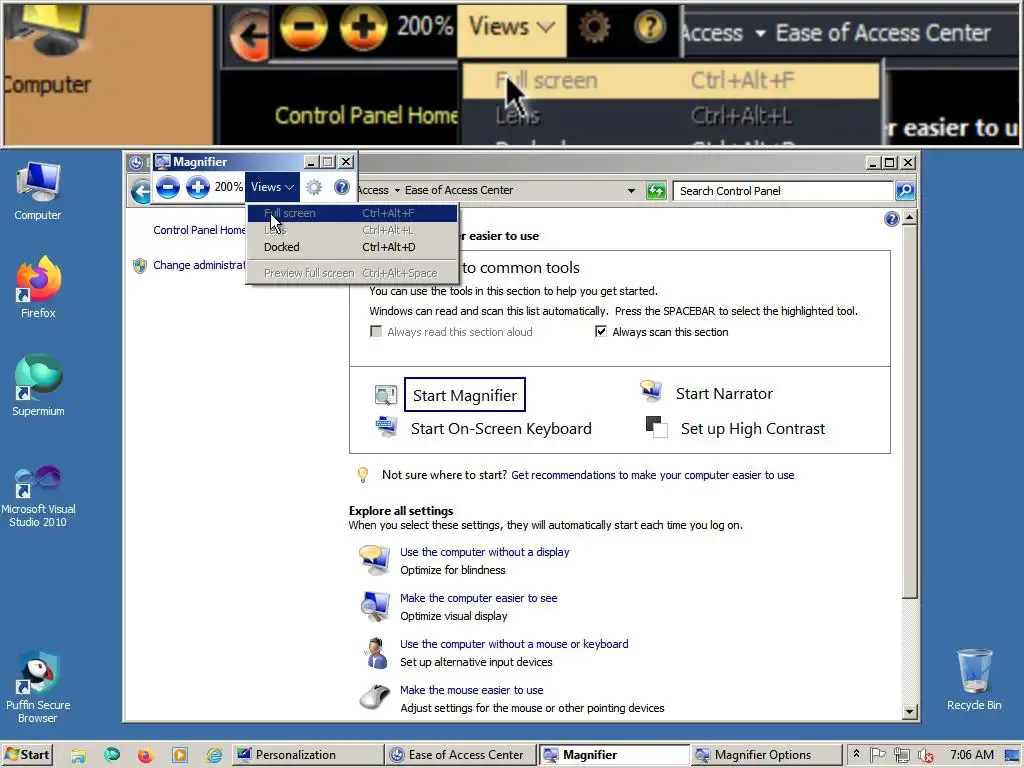This screenshot has width=1024, height=768.
Task: Click the Narrator icon
Action: 651,391
